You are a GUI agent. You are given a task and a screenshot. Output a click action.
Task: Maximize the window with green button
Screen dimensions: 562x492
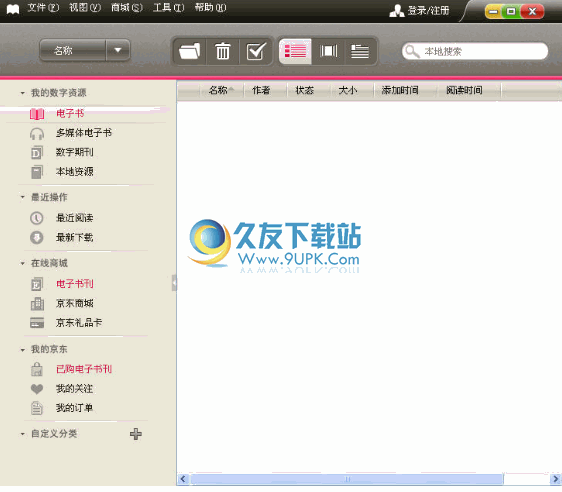click(511, 12)
